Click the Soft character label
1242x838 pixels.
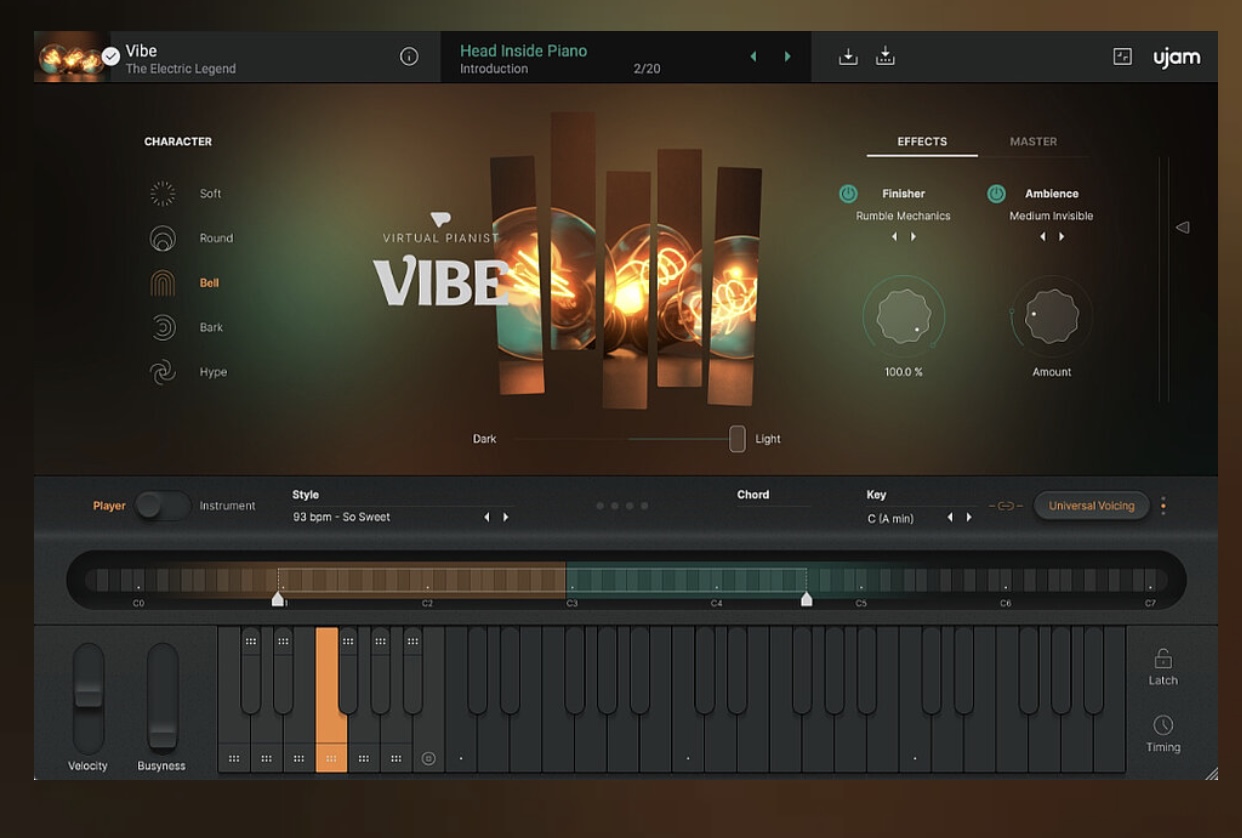coord(210,194)
